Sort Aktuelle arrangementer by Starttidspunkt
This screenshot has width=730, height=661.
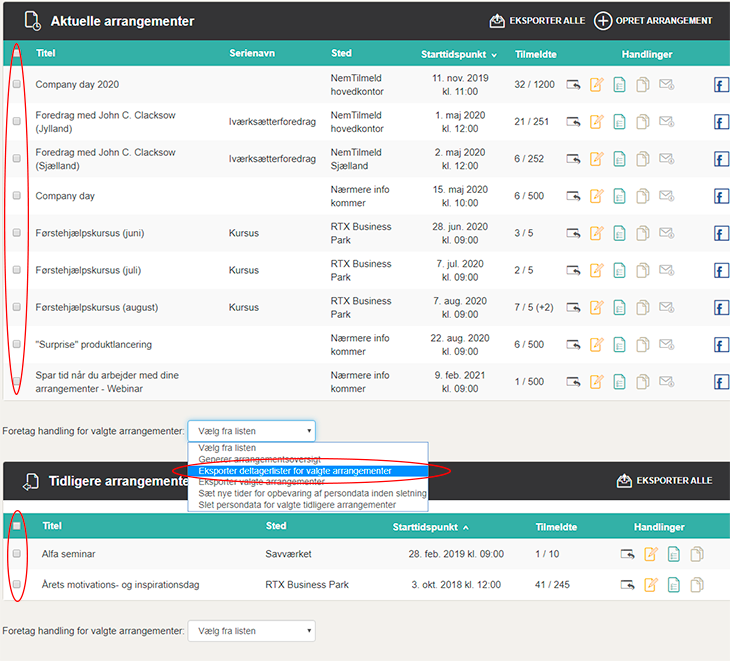[x=459, y=54]
